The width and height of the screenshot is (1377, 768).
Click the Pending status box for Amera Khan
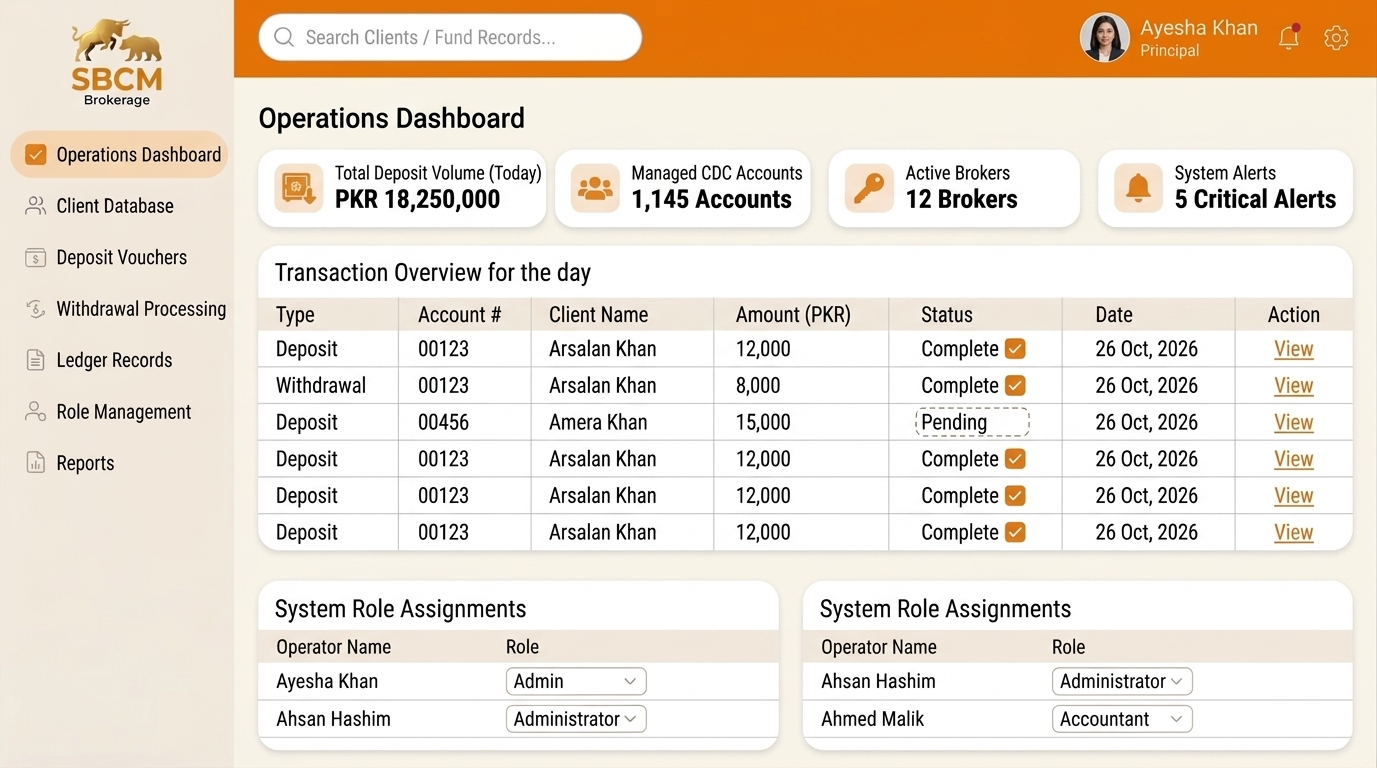pyautogui.click(x=972, y=422)
